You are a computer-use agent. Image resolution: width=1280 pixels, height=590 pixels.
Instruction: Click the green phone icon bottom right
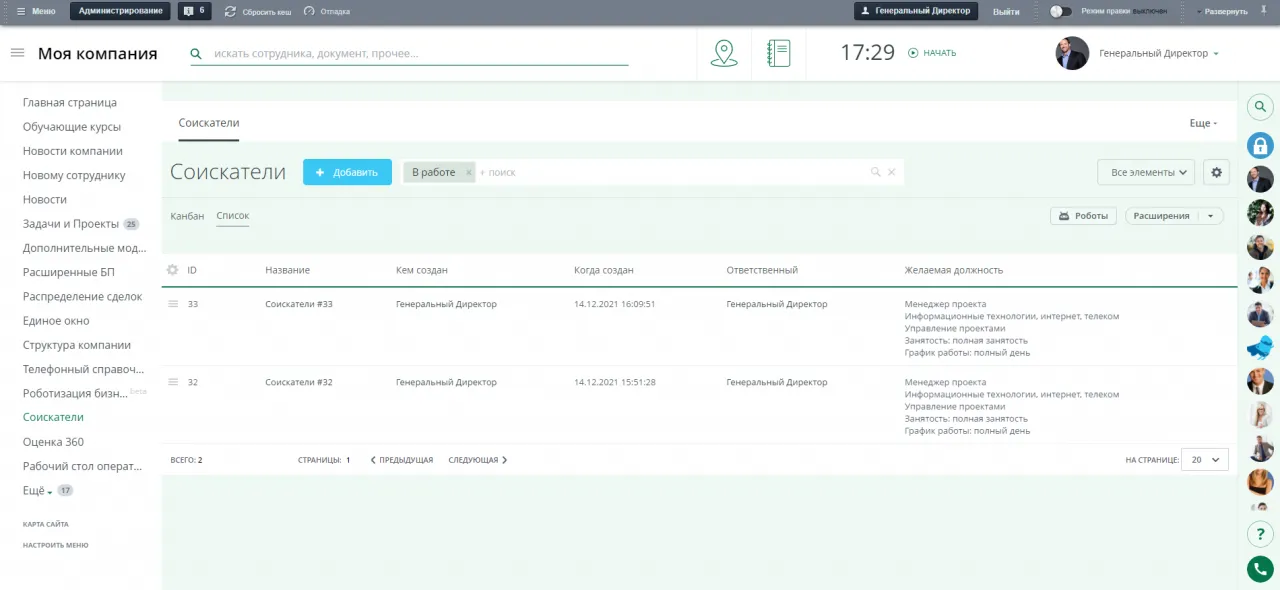pyautogui.click(x=1260, y=568)
